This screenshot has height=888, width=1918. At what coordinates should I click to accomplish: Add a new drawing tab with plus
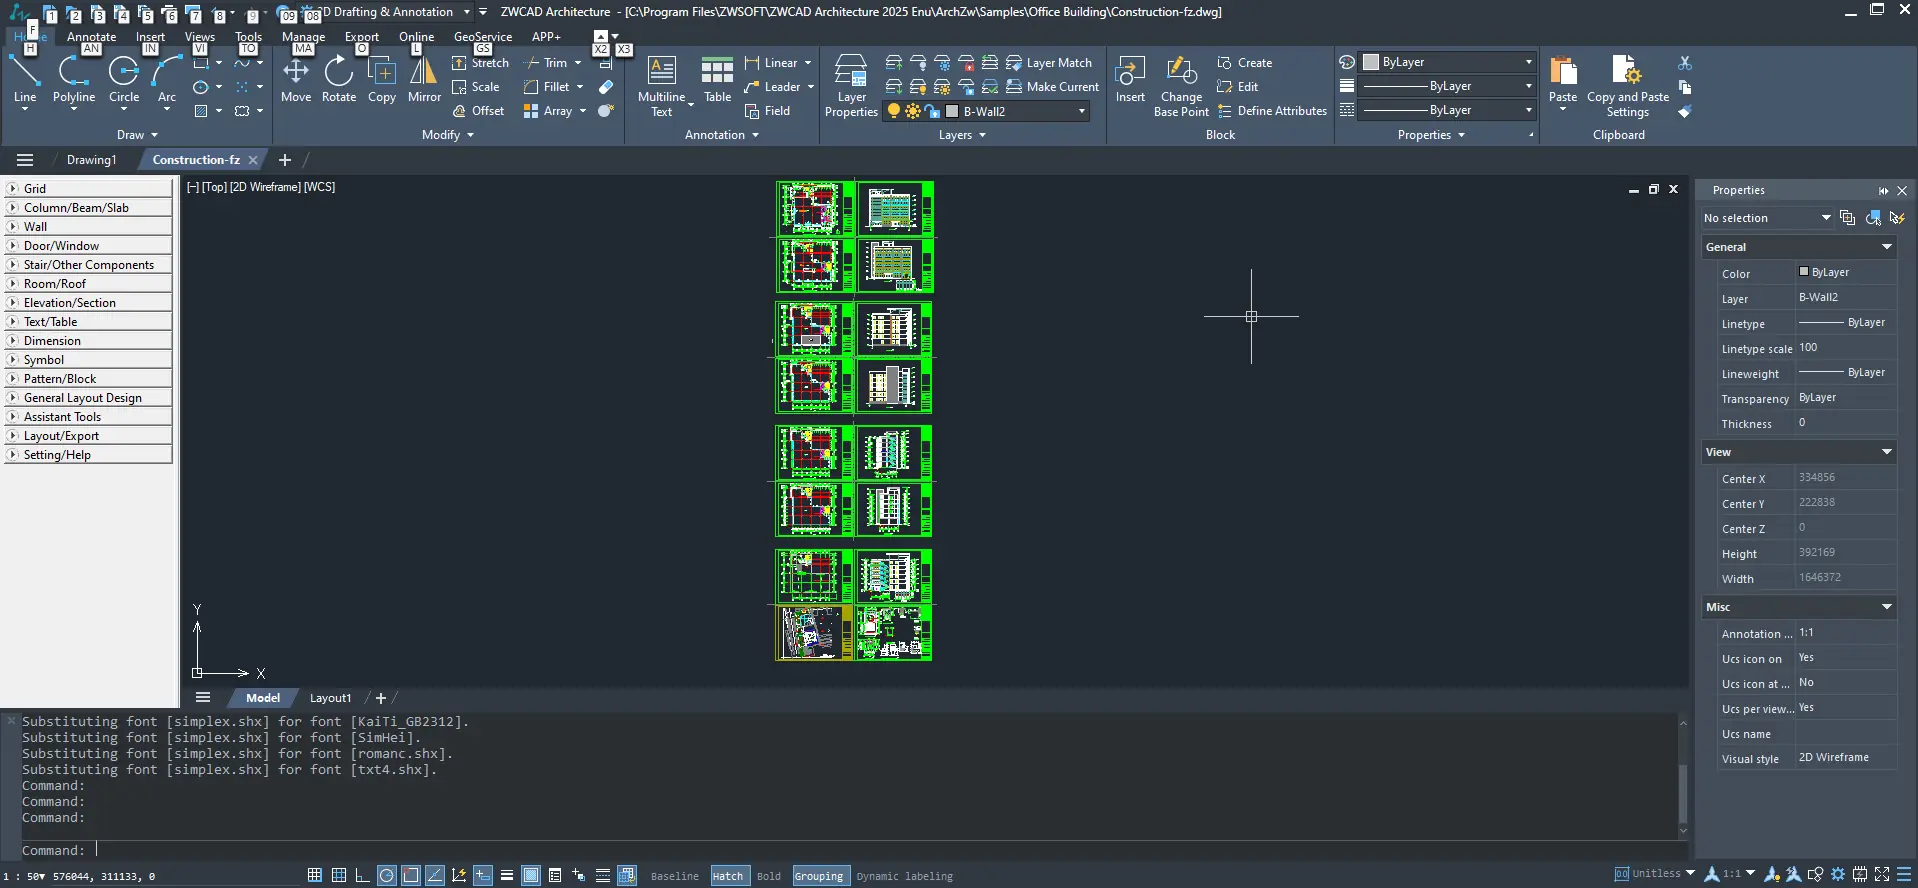285,160
